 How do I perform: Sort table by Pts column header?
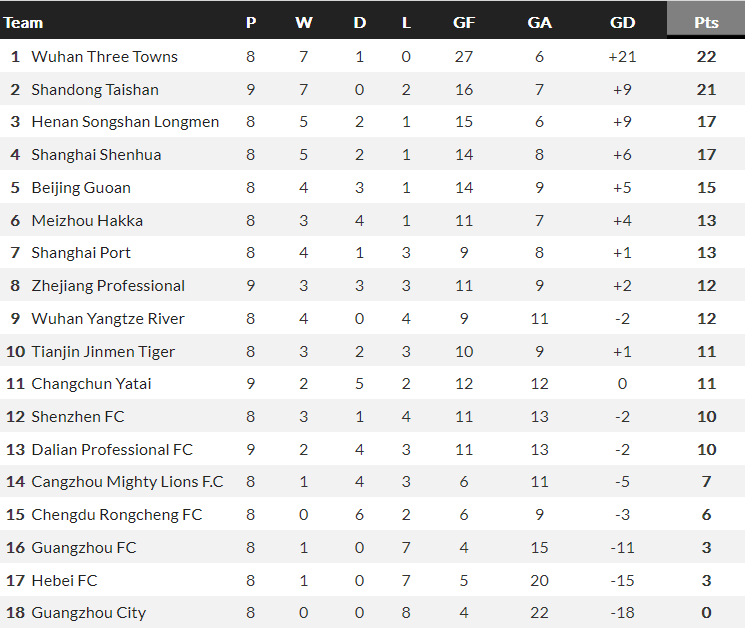click(x=706, y=22)
